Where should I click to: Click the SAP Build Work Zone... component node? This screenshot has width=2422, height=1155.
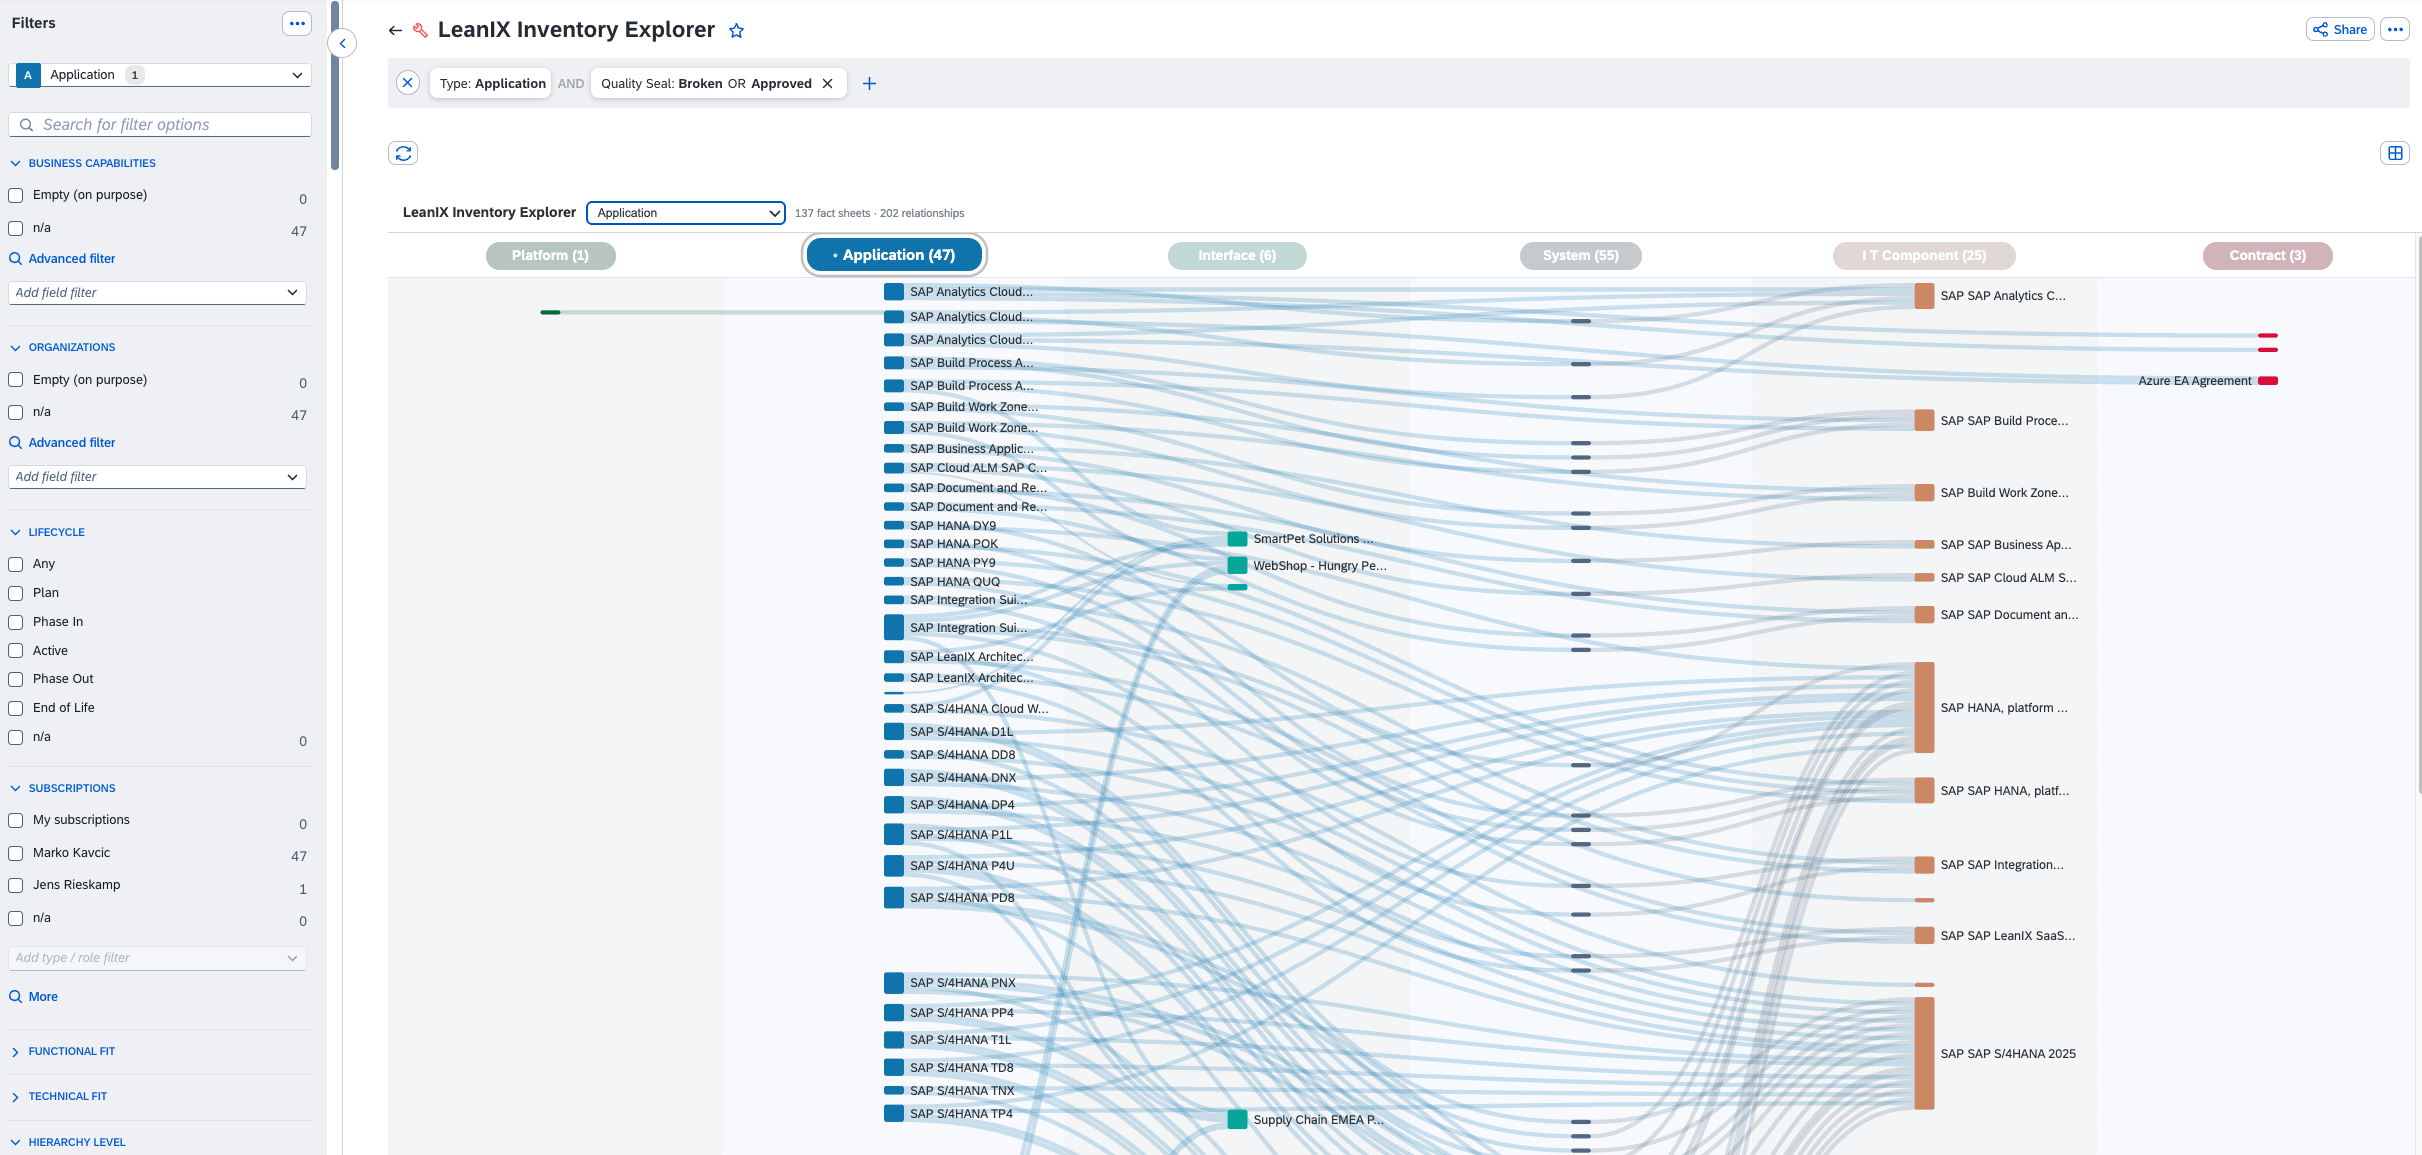click(1924, 493)
